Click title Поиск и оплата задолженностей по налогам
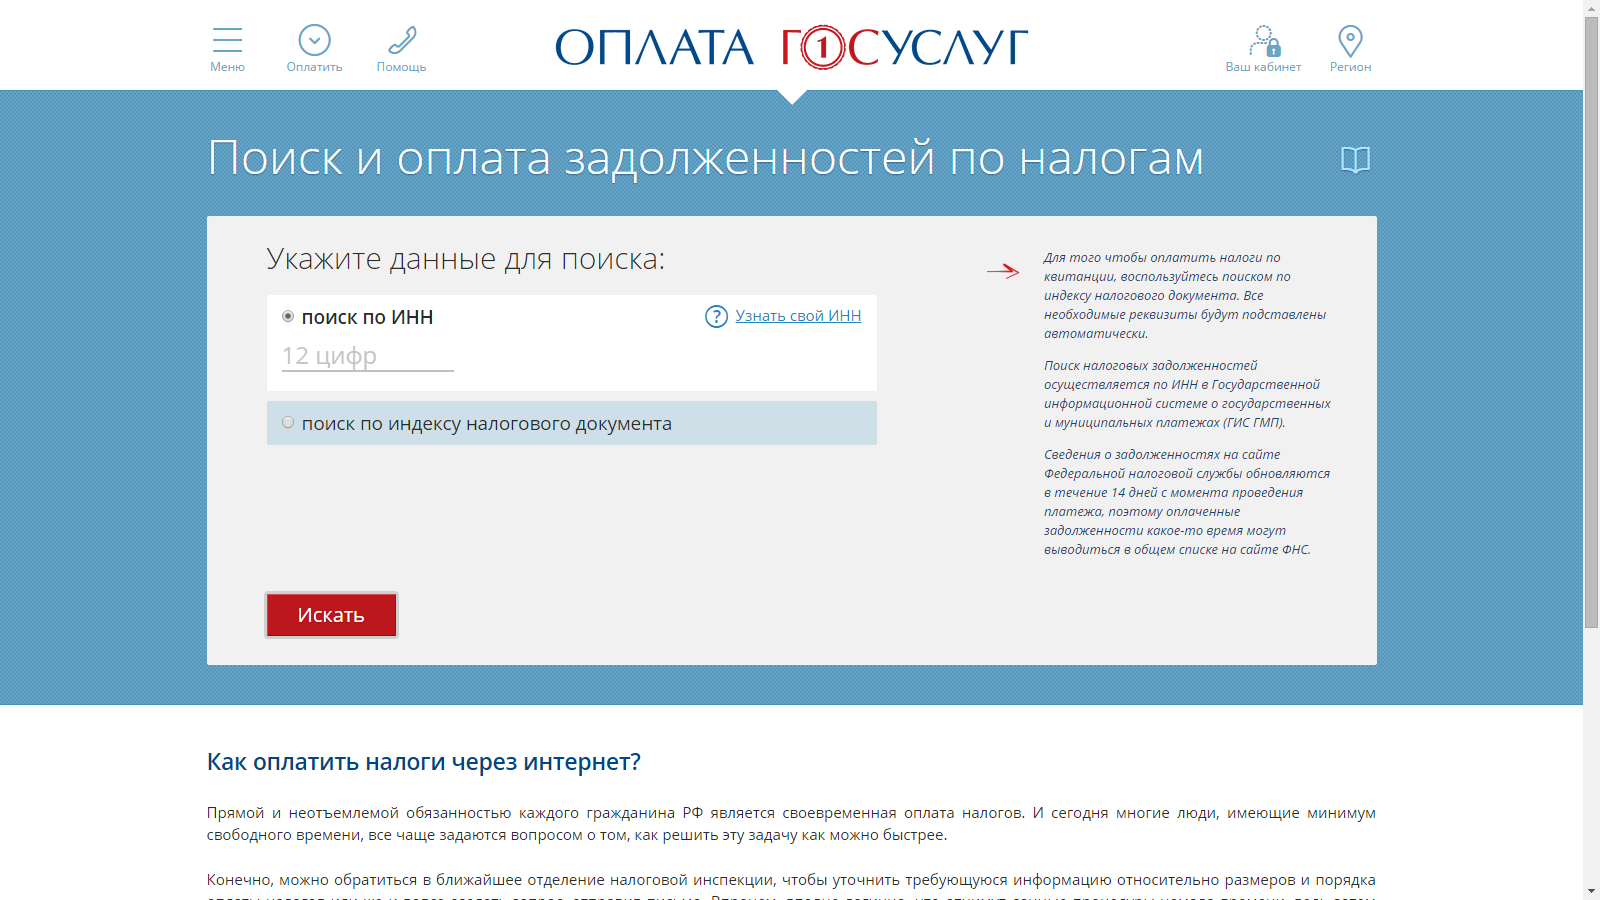This screenshot has height=900, width=1600. coord(705,158)
